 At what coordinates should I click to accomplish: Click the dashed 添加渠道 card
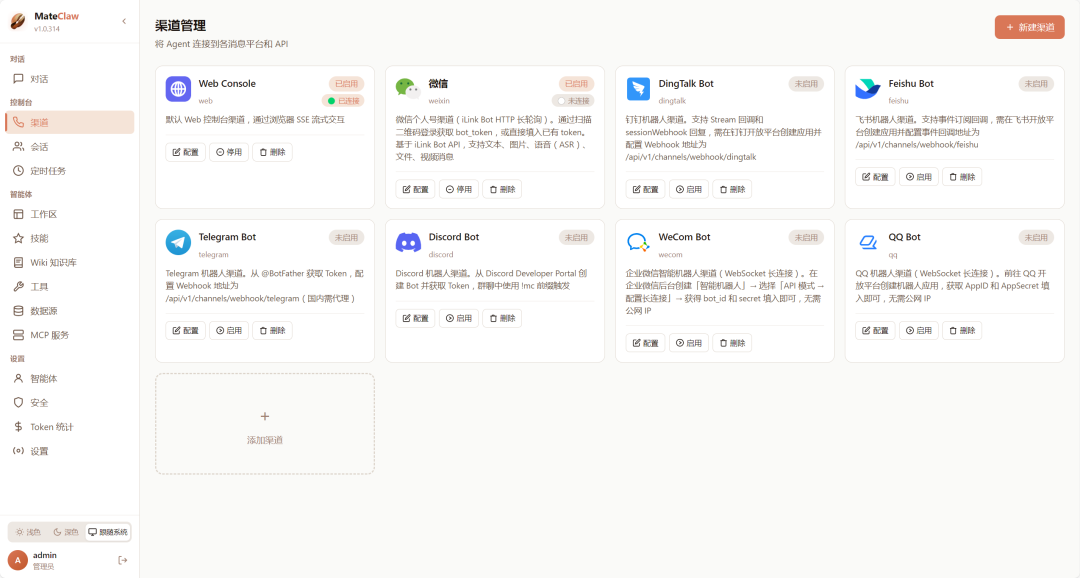(x=264, y=424)
